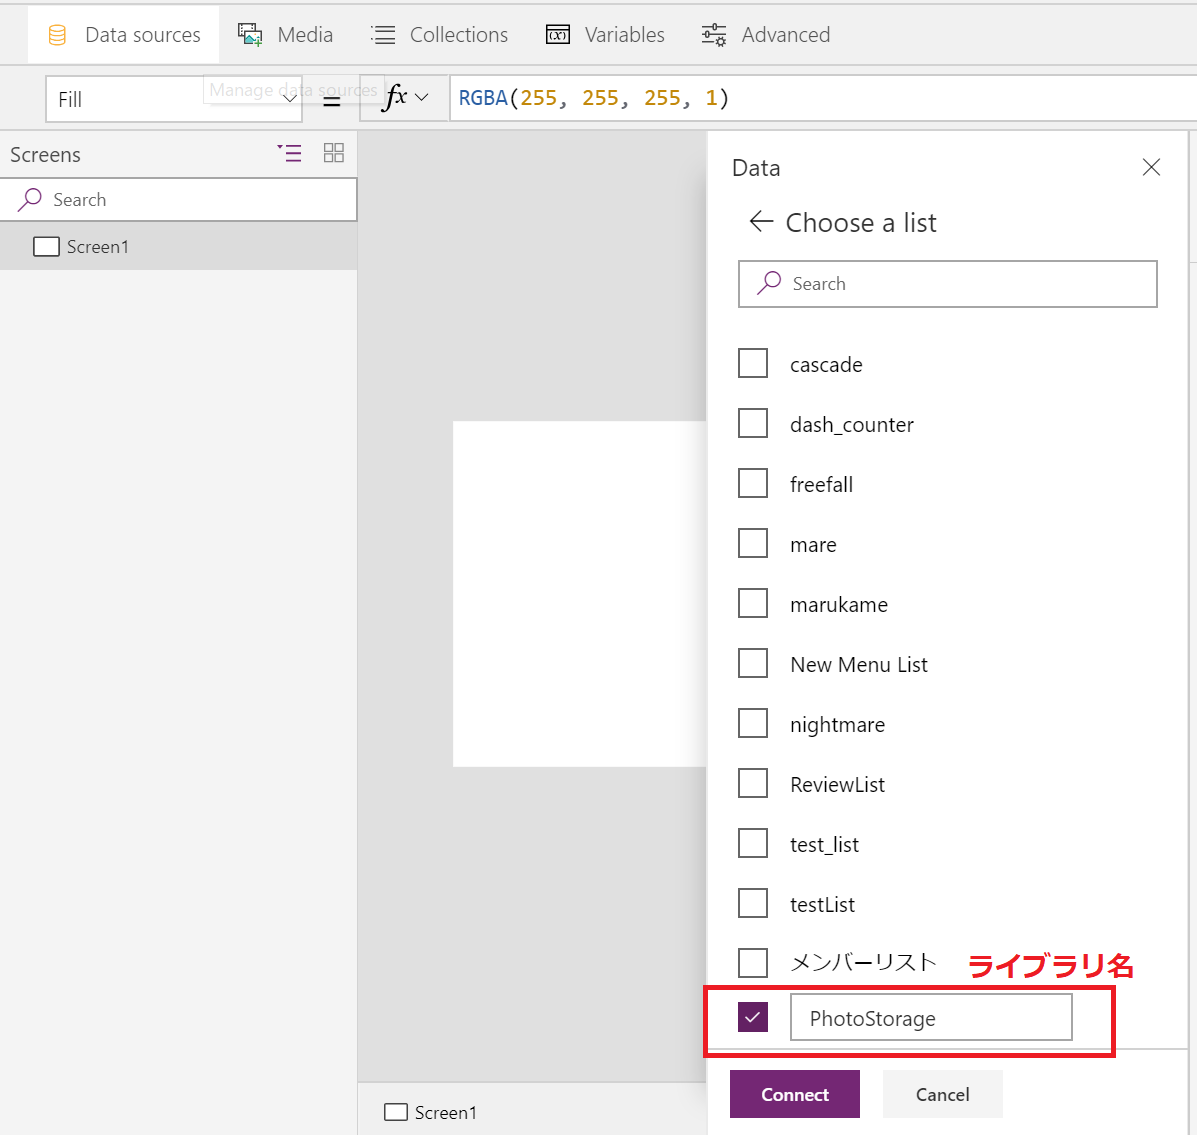Check the New Menu List checkbox
The width and height of the screenshot is (1197, 1135).
pos(753,663)
